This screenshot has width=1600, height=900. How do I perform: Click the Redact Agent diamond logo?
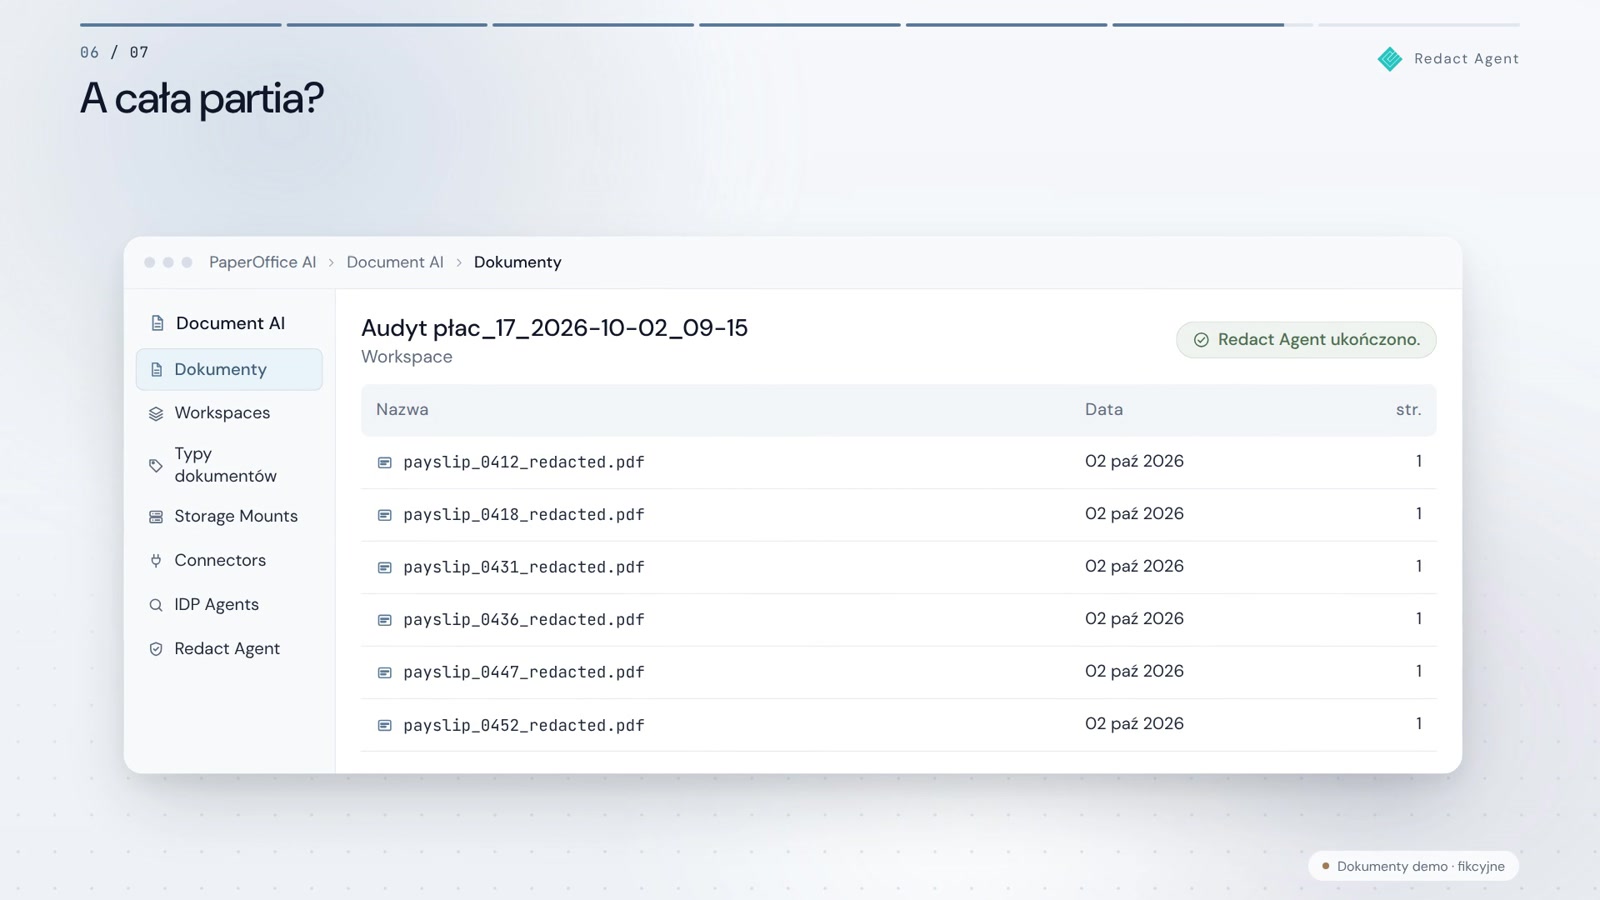pyautogui.click(x=1390, y=59)
